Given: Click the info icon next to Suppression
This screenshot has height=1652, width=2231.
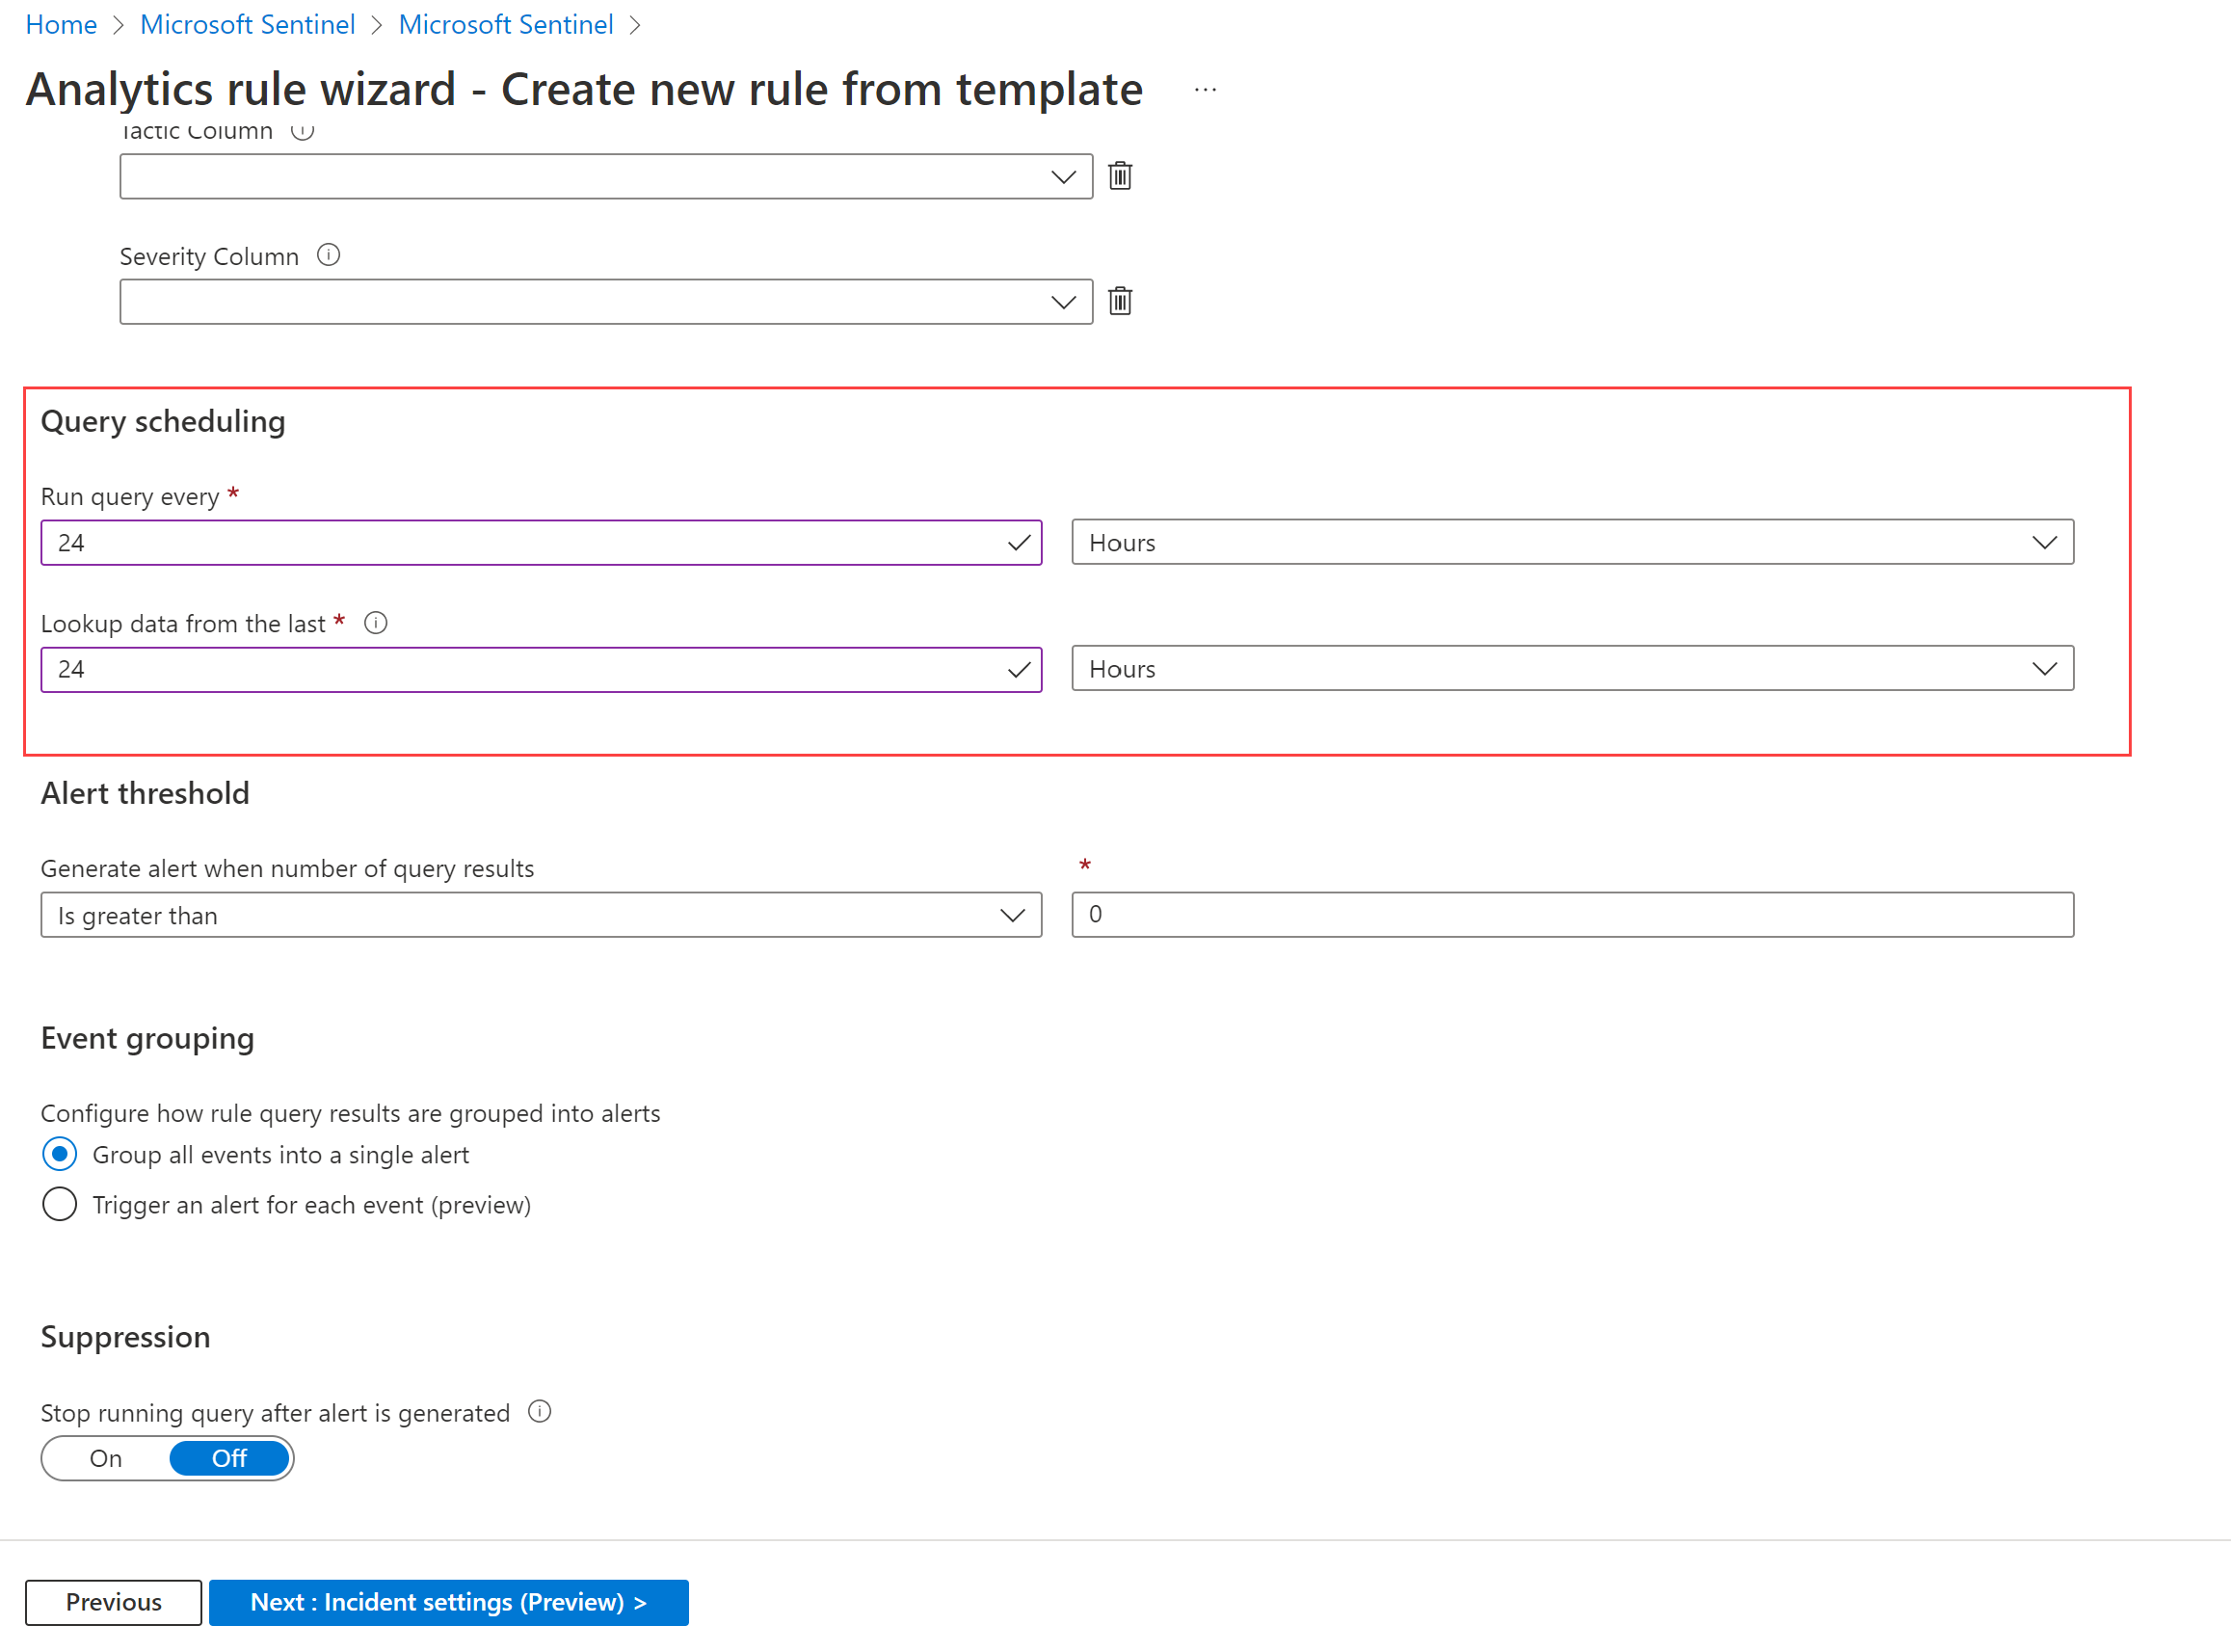Looking at the screenshot, I should [543, 1413].
